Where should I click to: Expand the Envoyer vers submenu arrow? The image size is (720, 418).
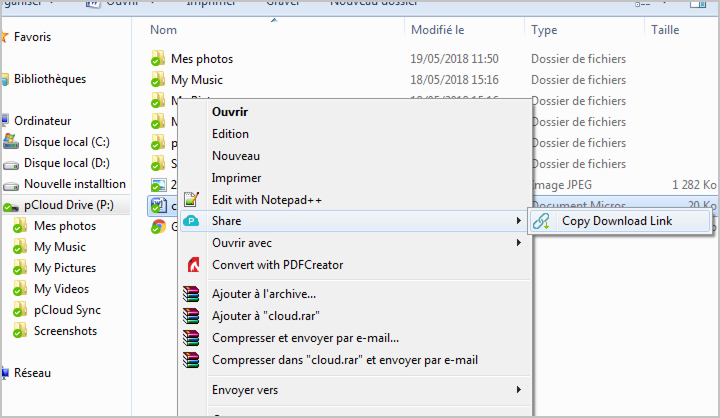click(518, 389)
